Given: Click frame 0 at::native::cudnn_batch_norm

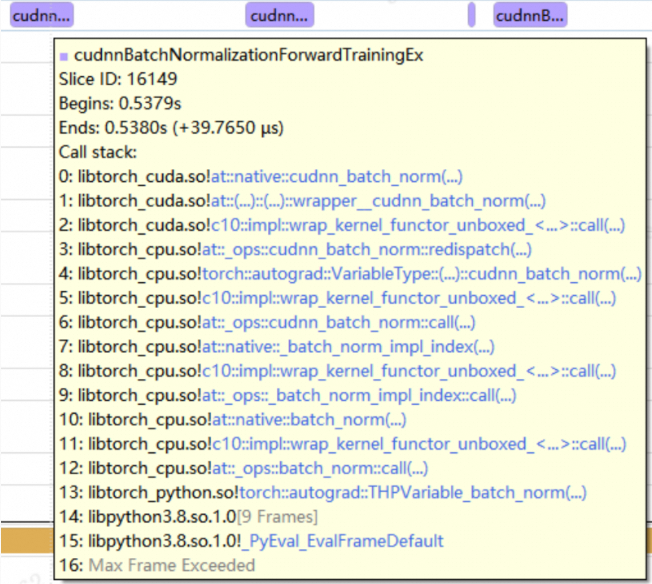Looking at the screenshot, I should coord(261,177).
